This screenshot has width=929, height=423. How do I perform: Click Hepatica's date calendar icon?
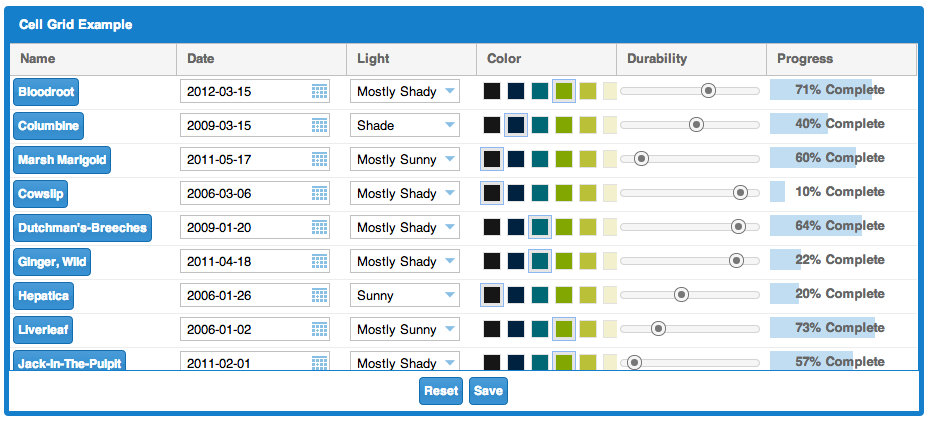pyautogui.click(x=319, y=295)
